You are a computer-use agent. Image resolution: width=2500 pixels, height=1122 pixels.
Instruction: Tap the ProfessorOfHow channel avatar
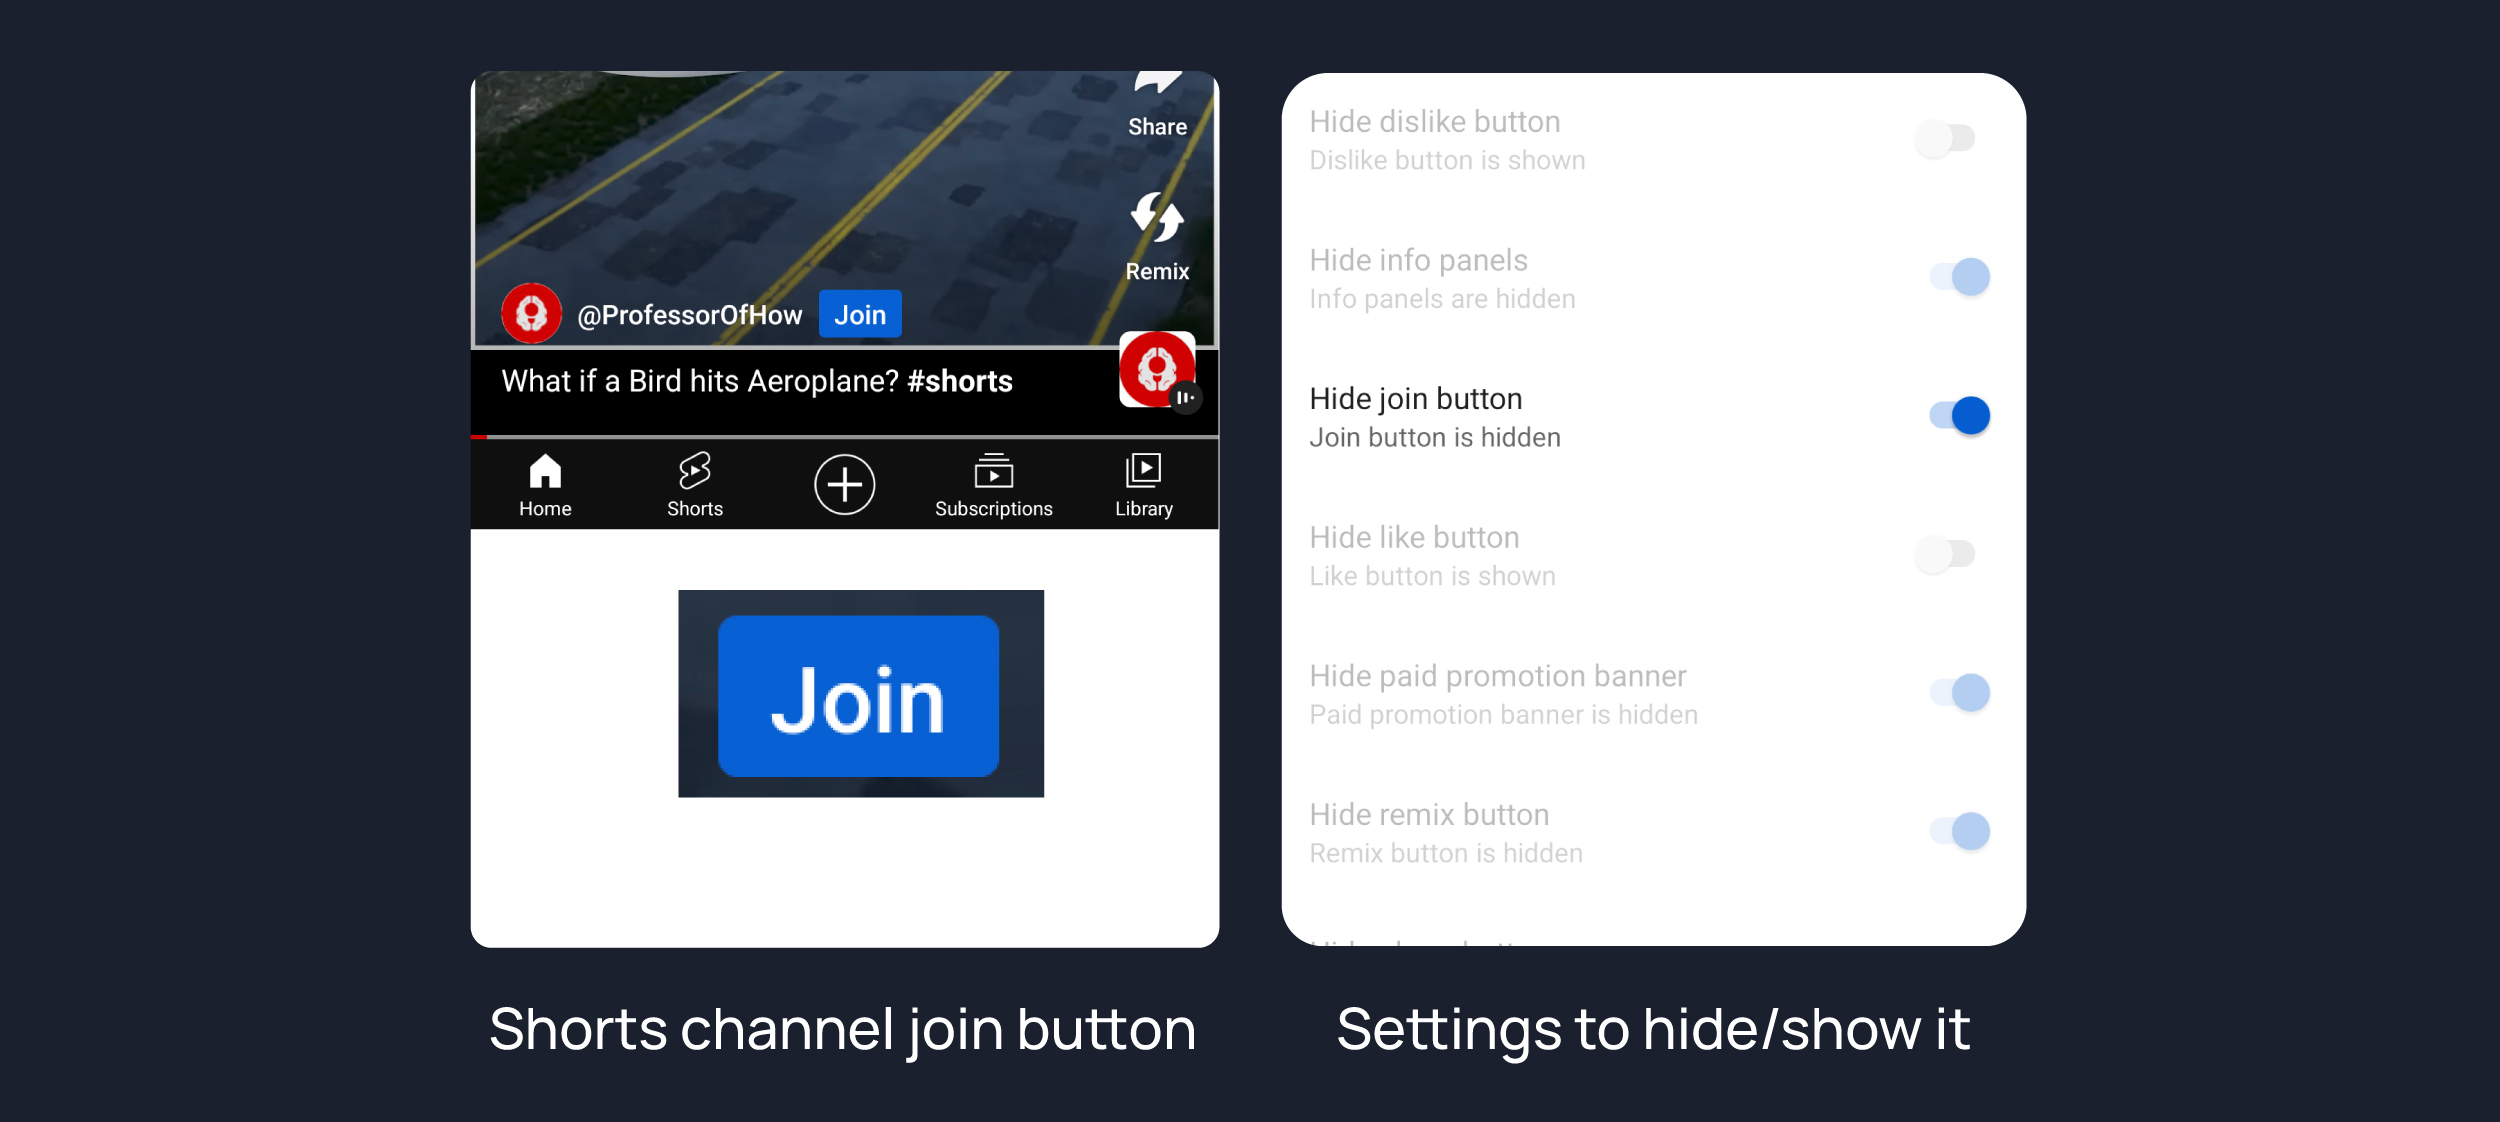(x=531, y=314)
